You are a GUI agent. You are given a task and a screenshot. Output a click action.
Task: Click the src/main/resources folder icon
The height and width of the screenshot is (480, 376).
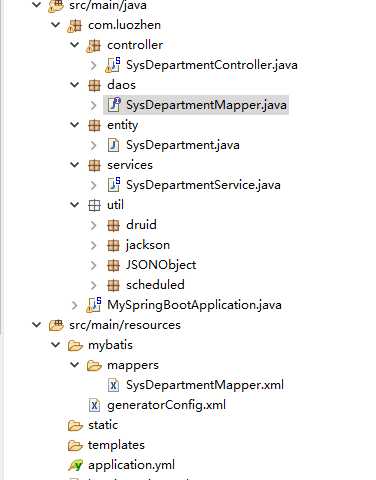point(56,325)
